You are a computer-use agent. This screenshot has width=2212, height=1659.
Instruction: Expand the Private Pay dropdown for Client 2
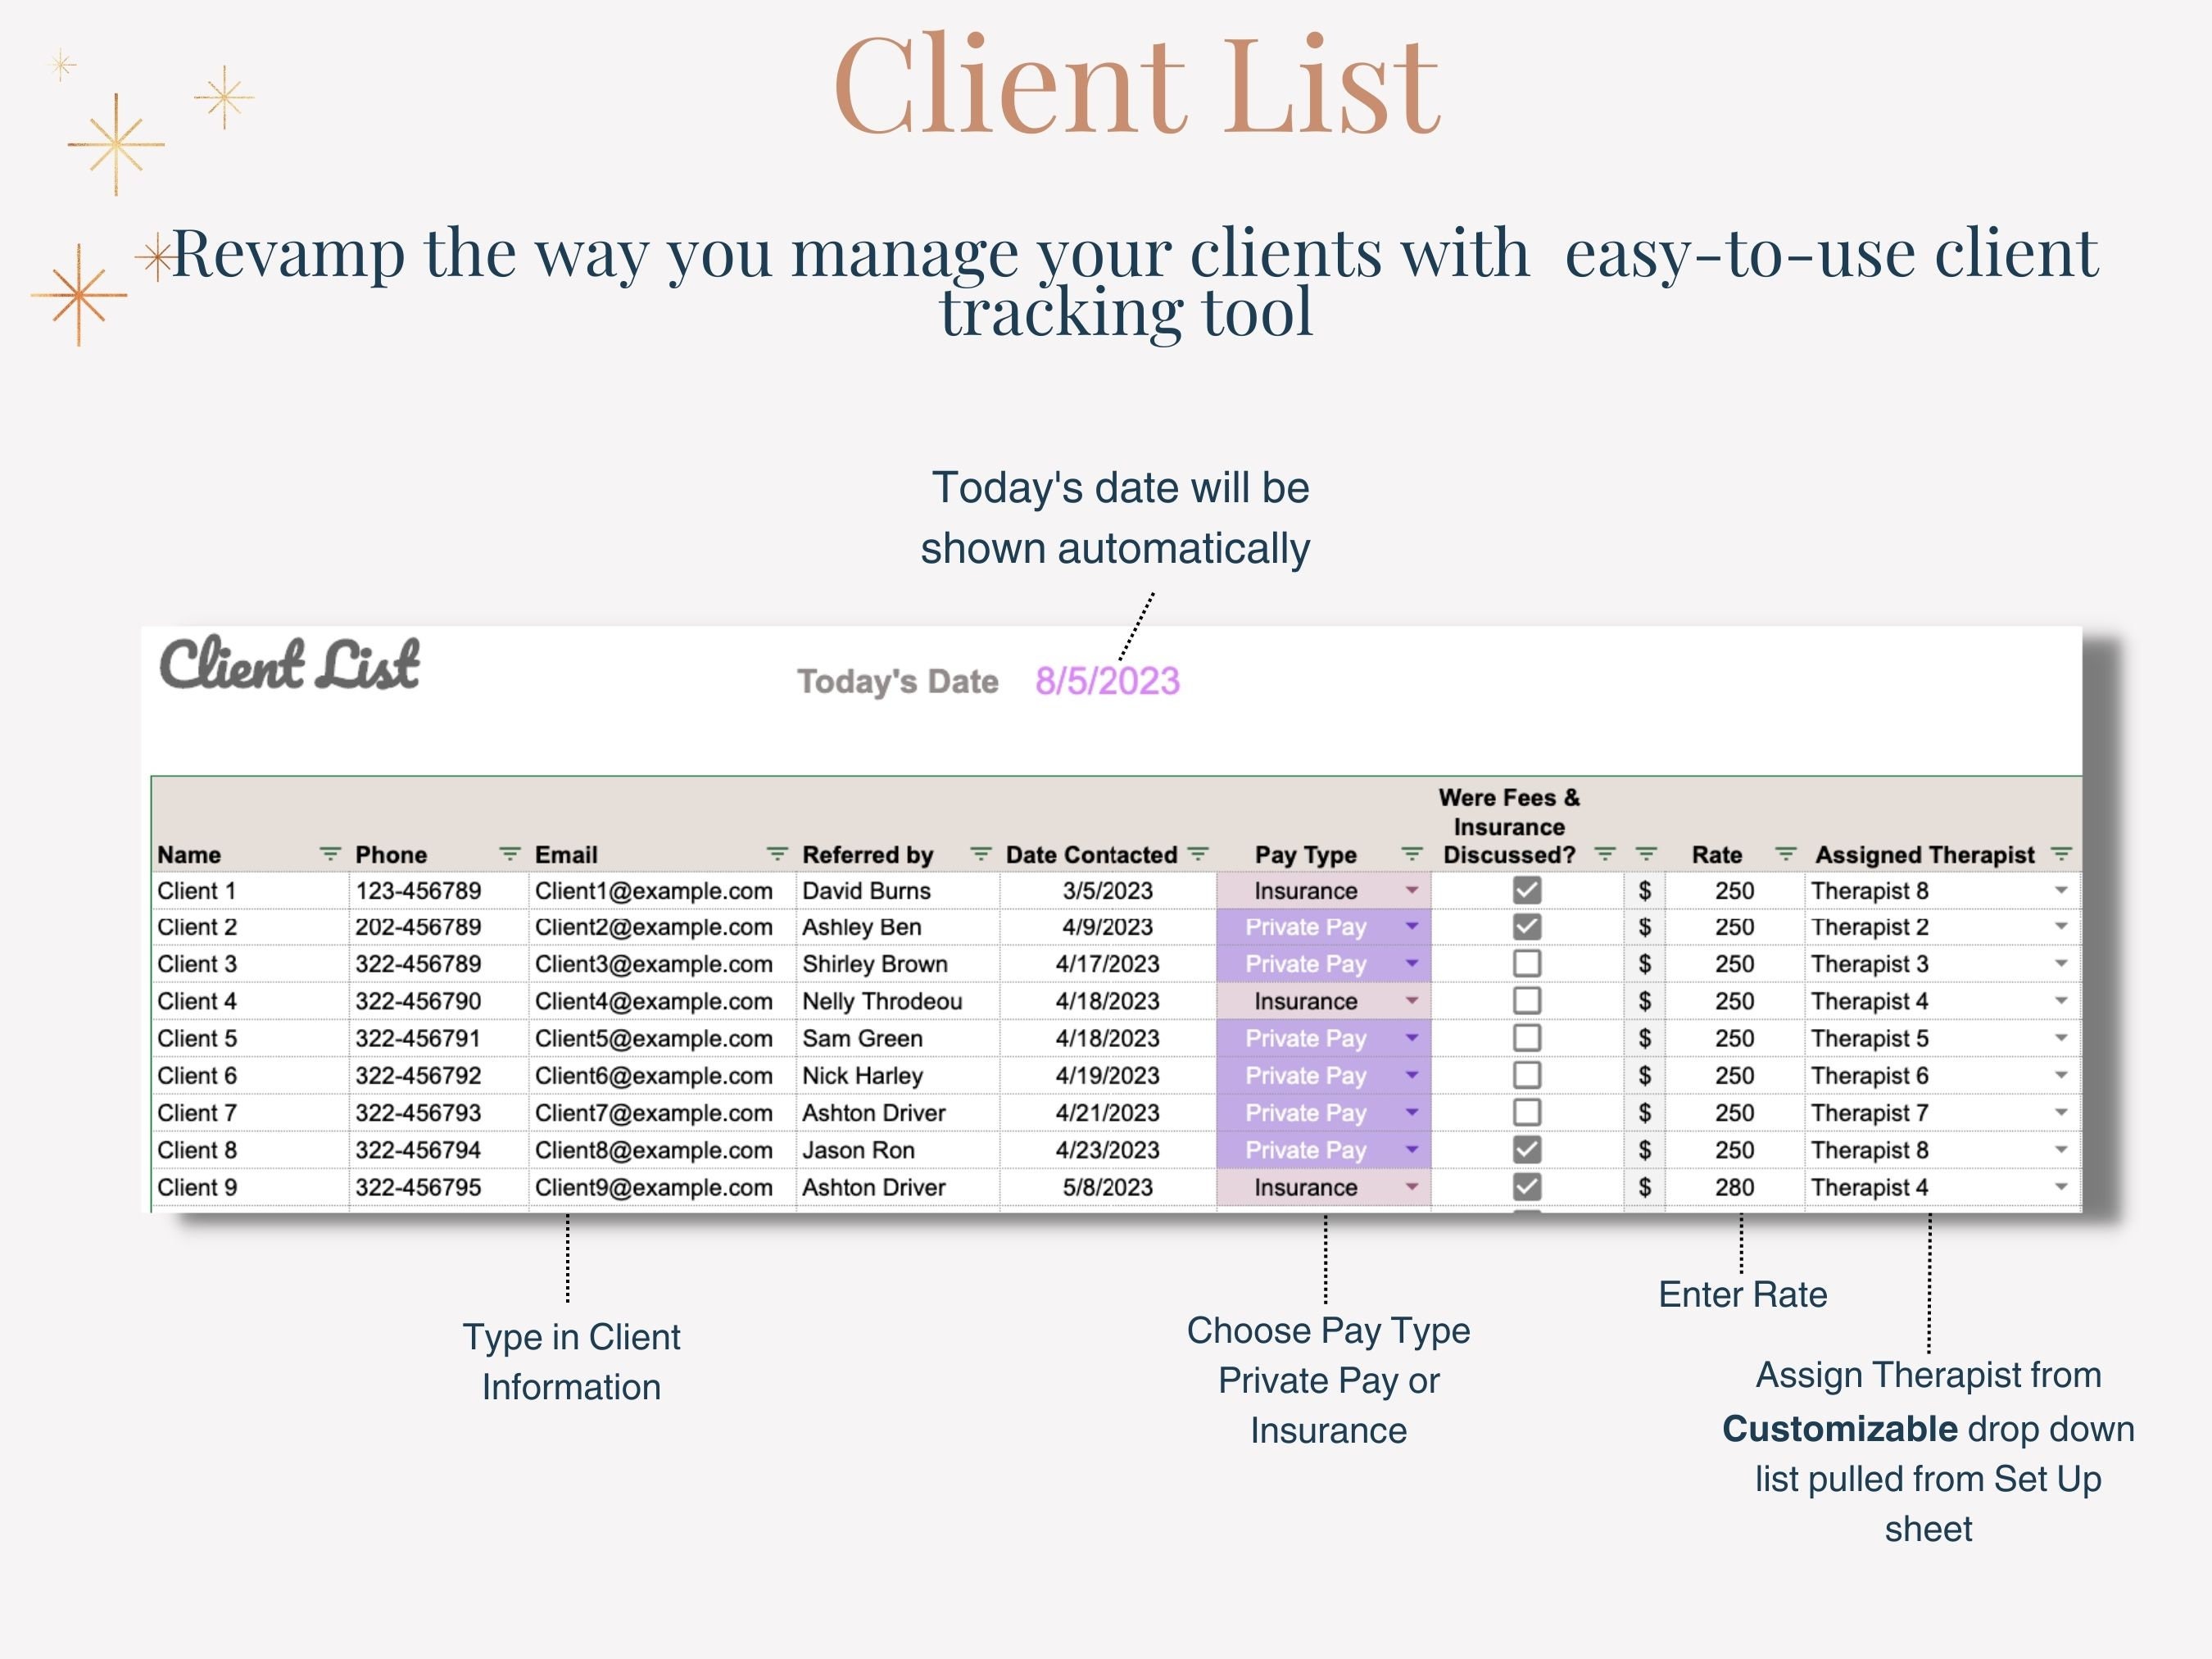point(1412,927)
